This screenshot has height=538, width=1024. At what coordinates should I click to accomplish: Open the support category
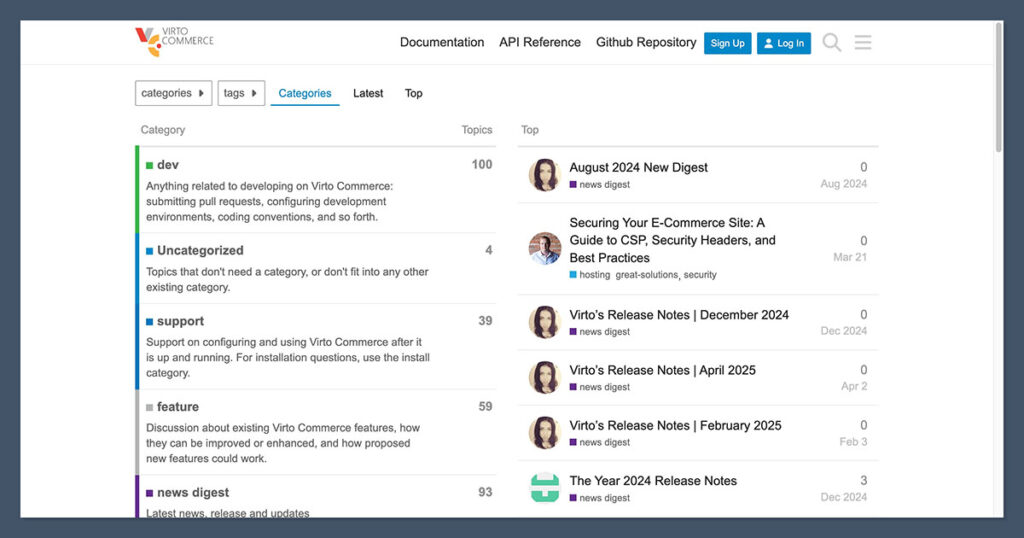point(180,321)
